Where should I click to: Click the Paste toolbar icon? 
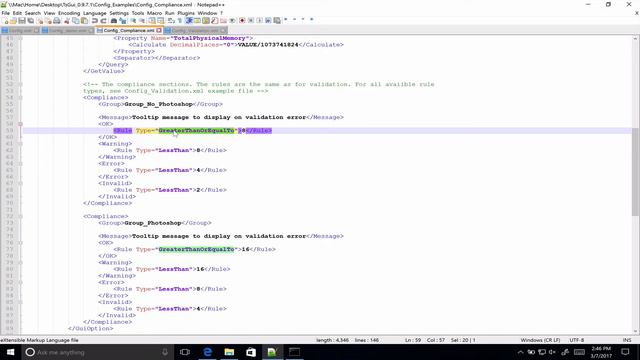click(x=84, y=20)
